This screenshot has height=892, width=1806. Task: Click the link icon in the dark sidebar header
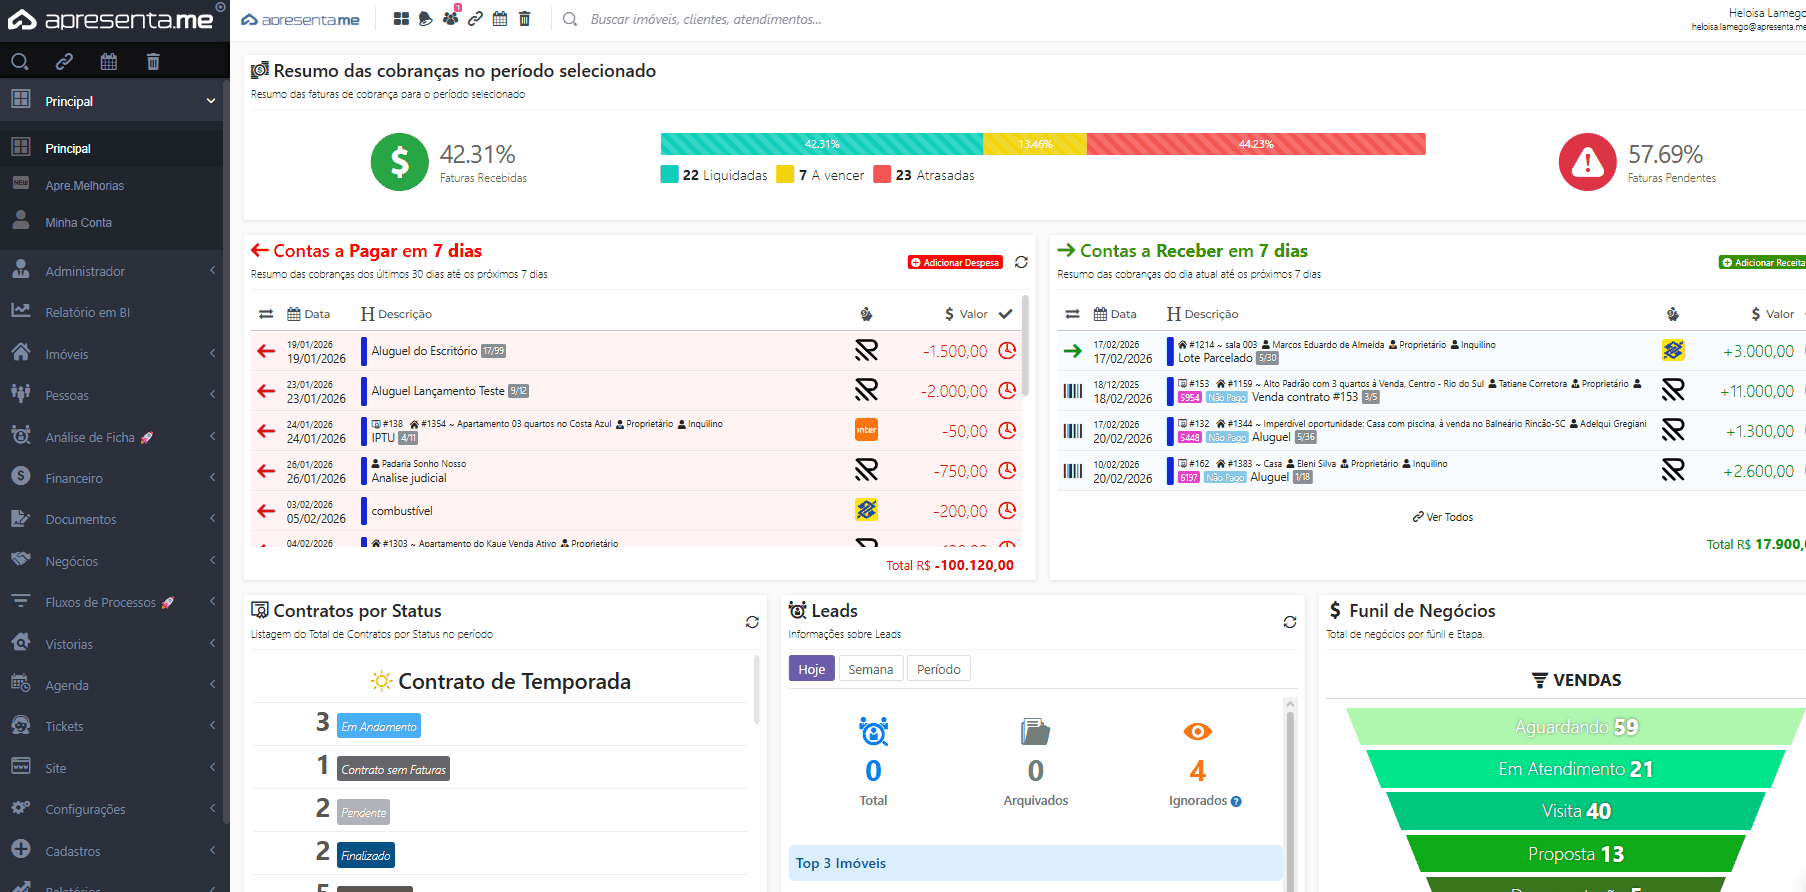click(x=64, y=62)
